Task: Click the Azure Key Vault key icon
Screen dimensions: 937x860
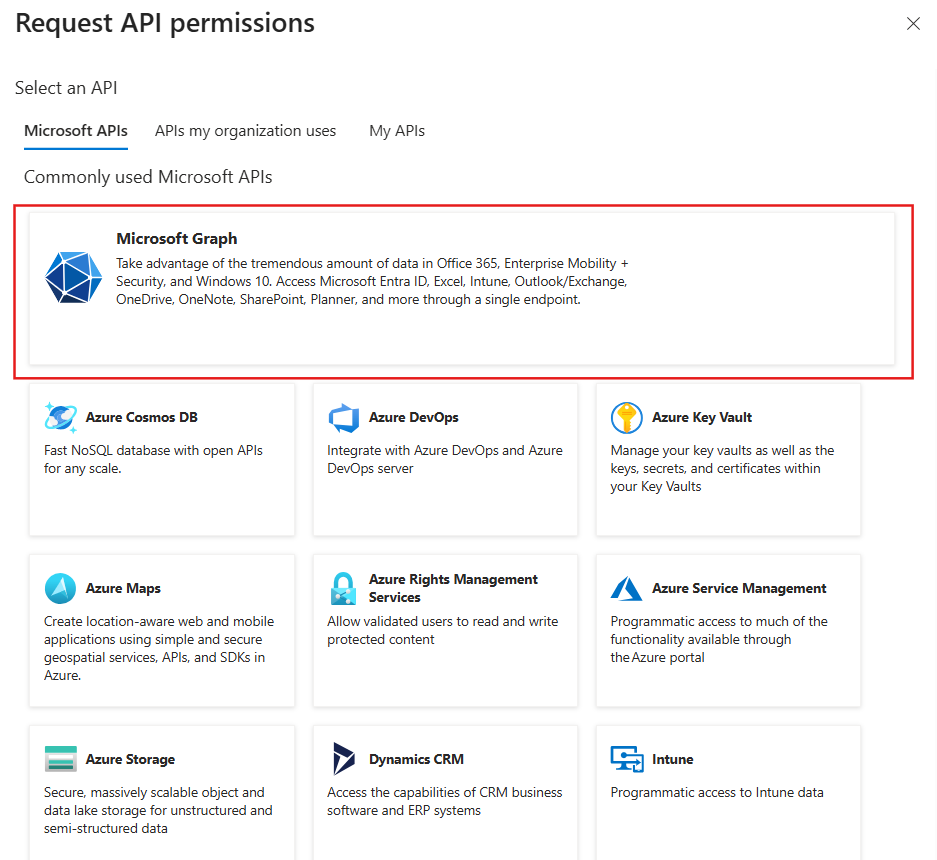Action: pyautogui.click(x=626, y=417)
